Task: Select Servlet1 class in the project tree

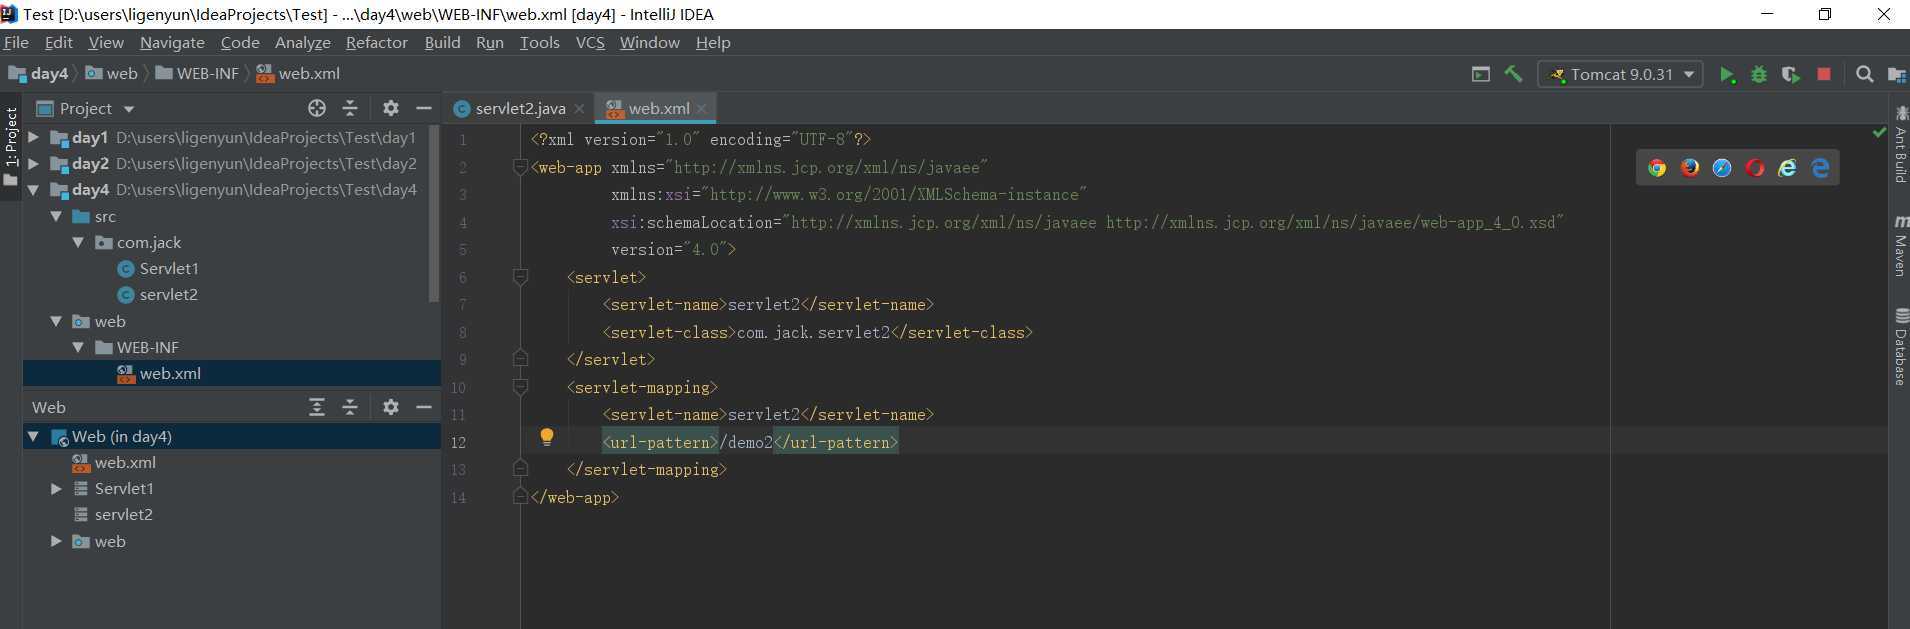Action: point(168,268)
